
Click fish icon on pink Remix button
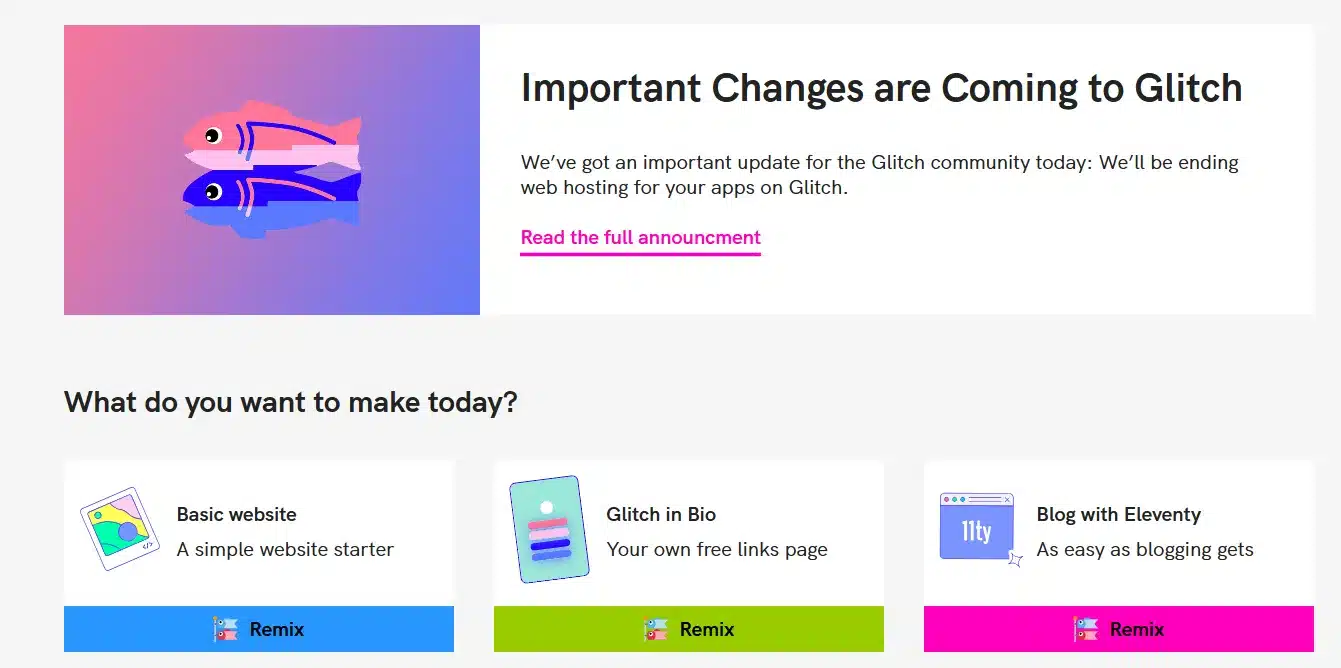click(x=1086, y=629)
